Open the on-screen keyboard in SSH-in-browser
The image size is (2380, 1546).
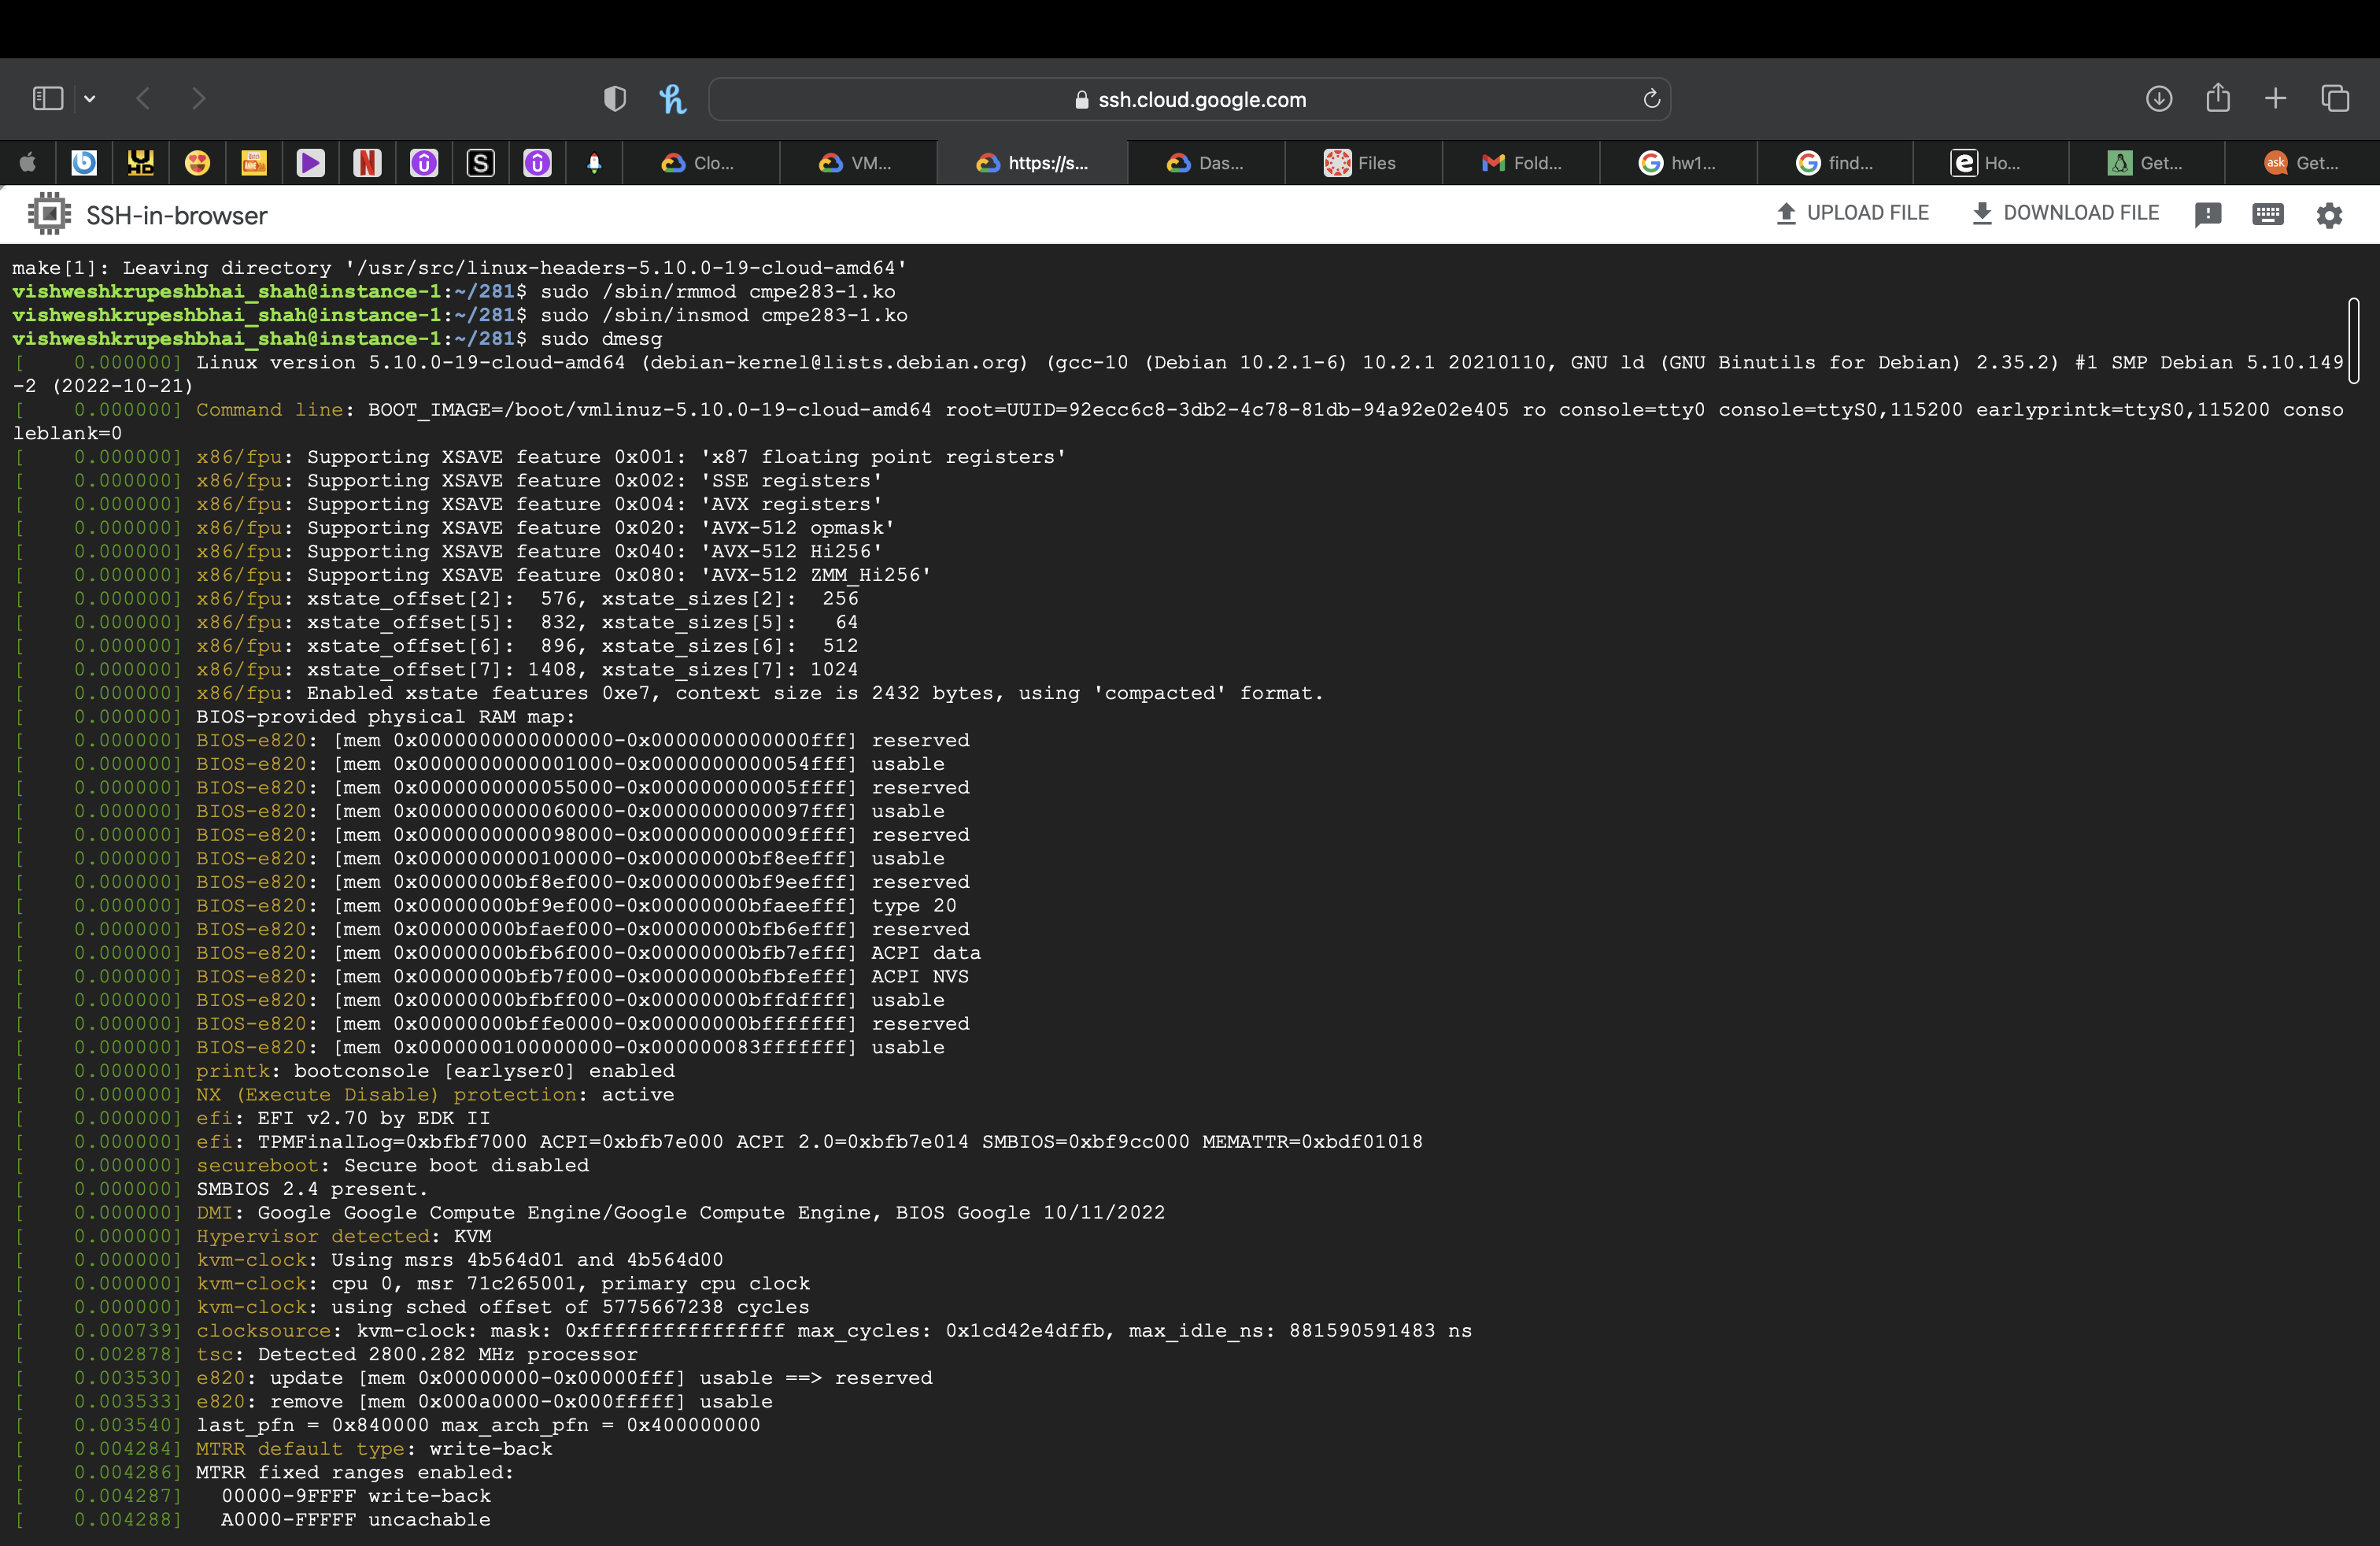pyautogui.click(x=2267, y=214)
